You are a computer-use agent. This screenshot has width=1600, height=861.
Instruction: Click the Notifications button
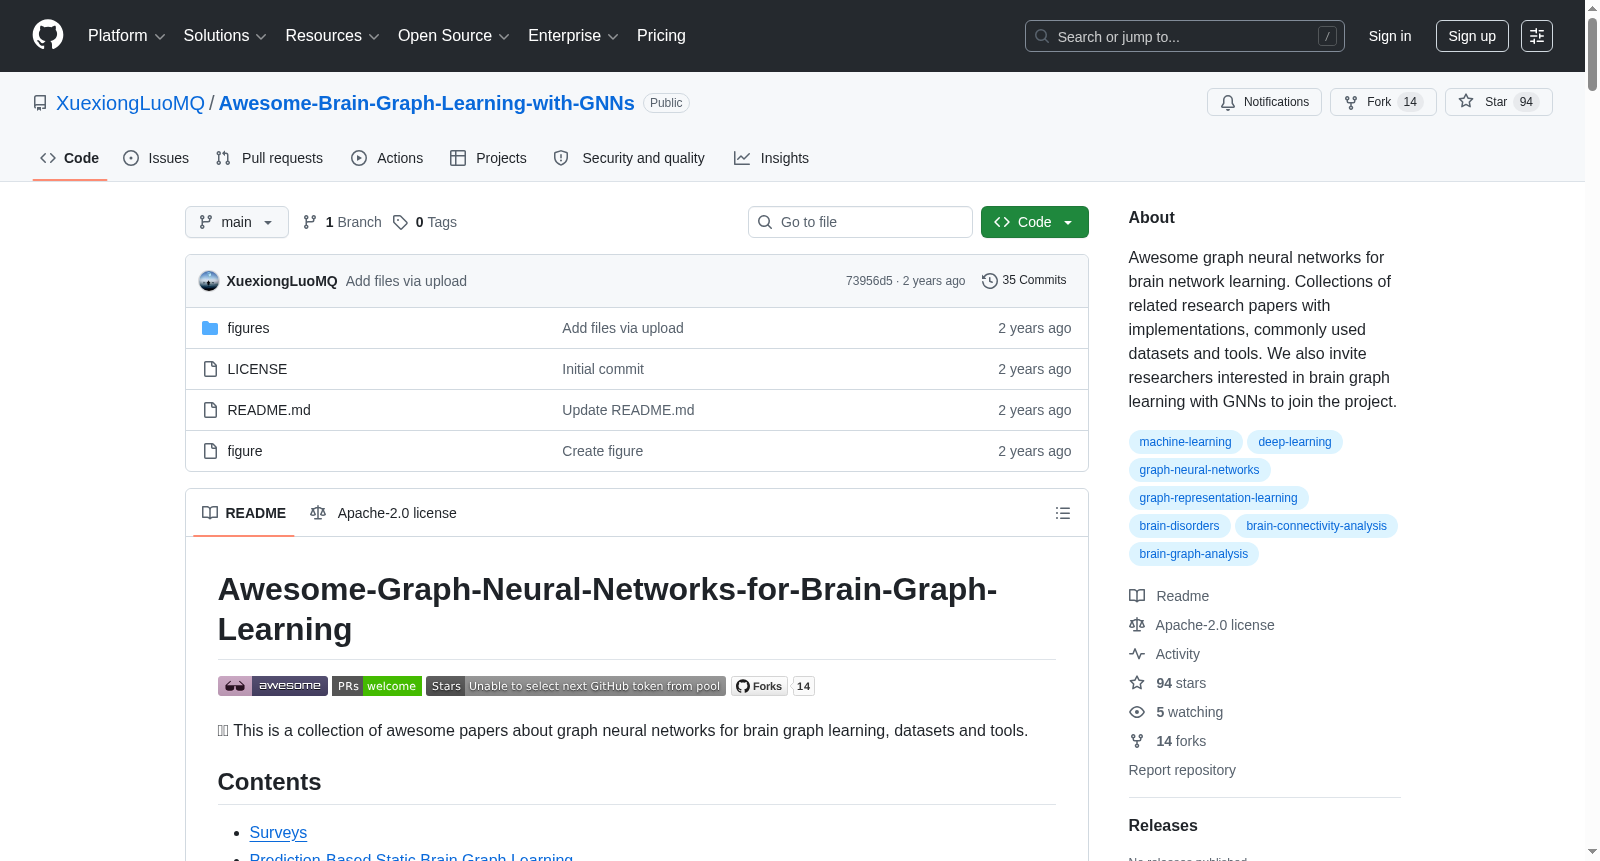click(x=1264, y=102)
